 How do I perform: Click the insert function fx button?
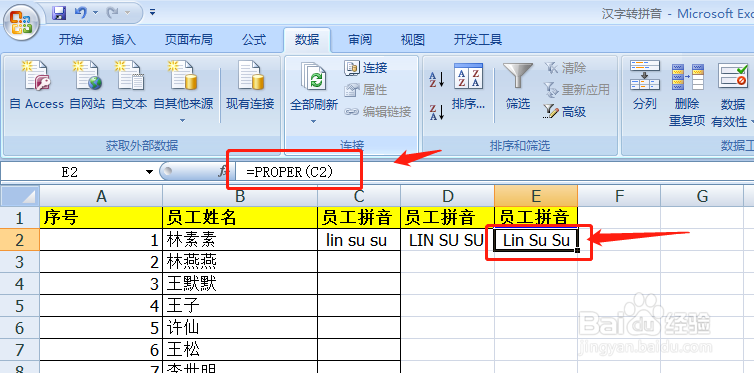click(223, 172)
